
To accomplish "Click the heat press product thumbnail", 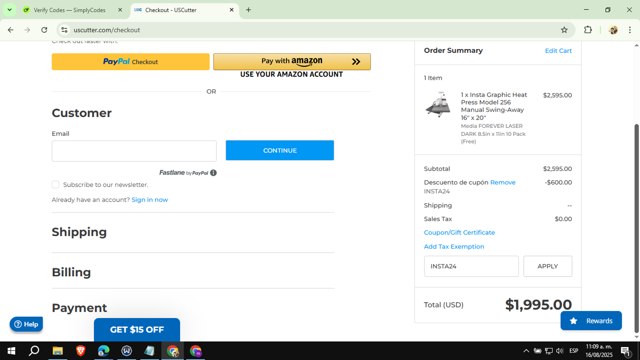I will pyautogui.click(x=438, y=104).
